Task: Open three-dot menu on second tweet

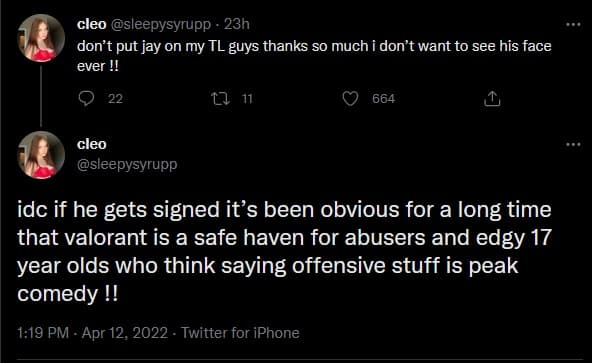Action: 573,144
